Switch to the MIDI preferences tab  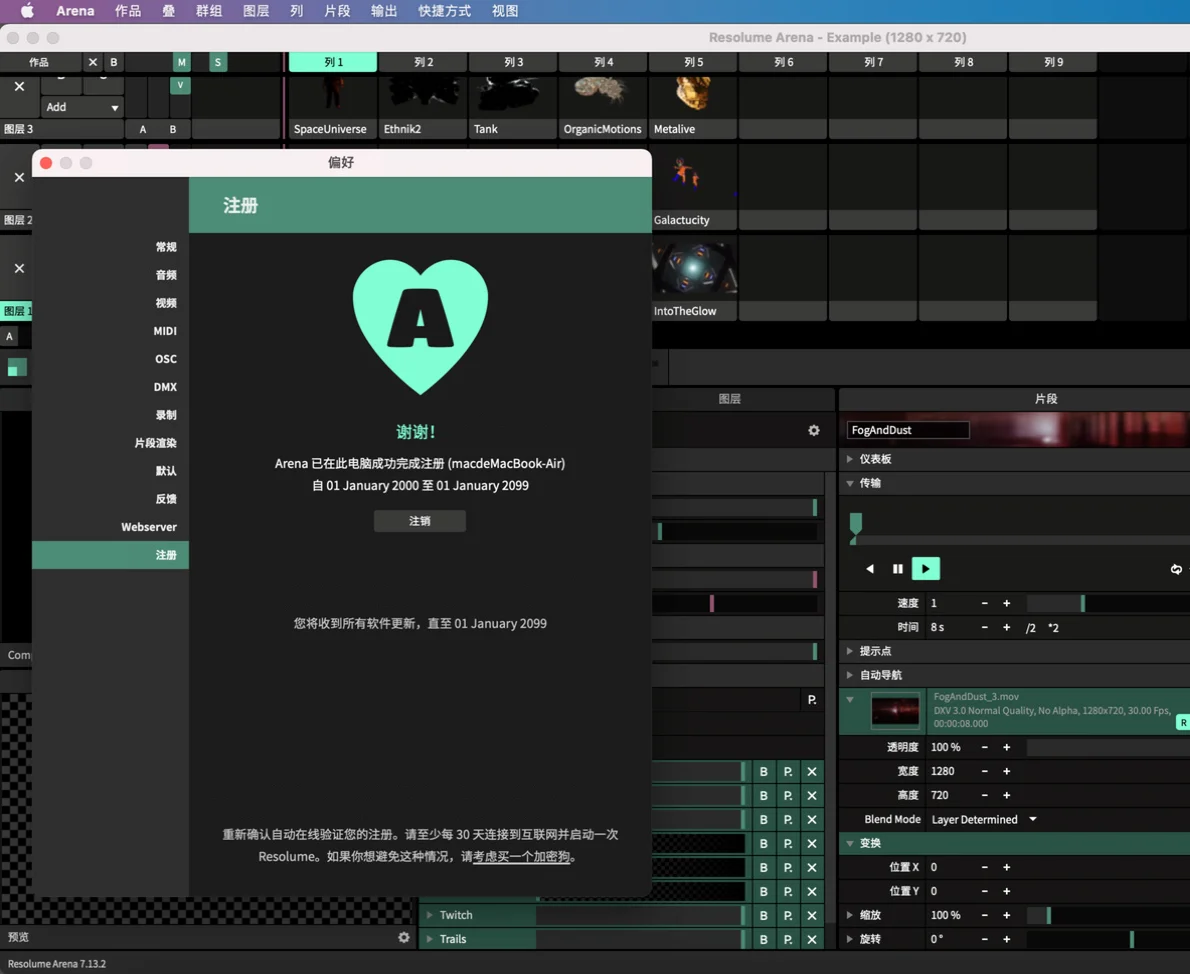pyautogui.click(x=165, y=331)
